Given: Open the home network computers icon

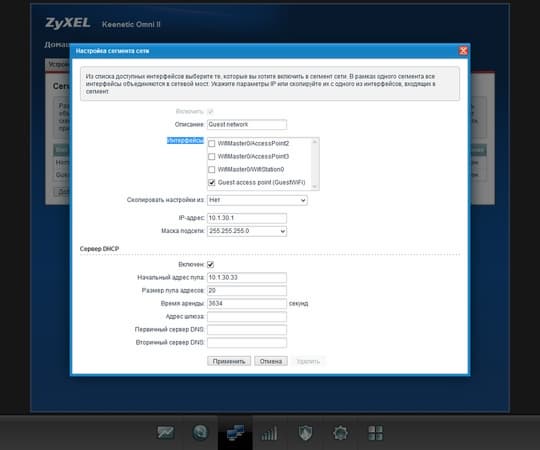Looking at the screenshot, I should coord(235,432).
